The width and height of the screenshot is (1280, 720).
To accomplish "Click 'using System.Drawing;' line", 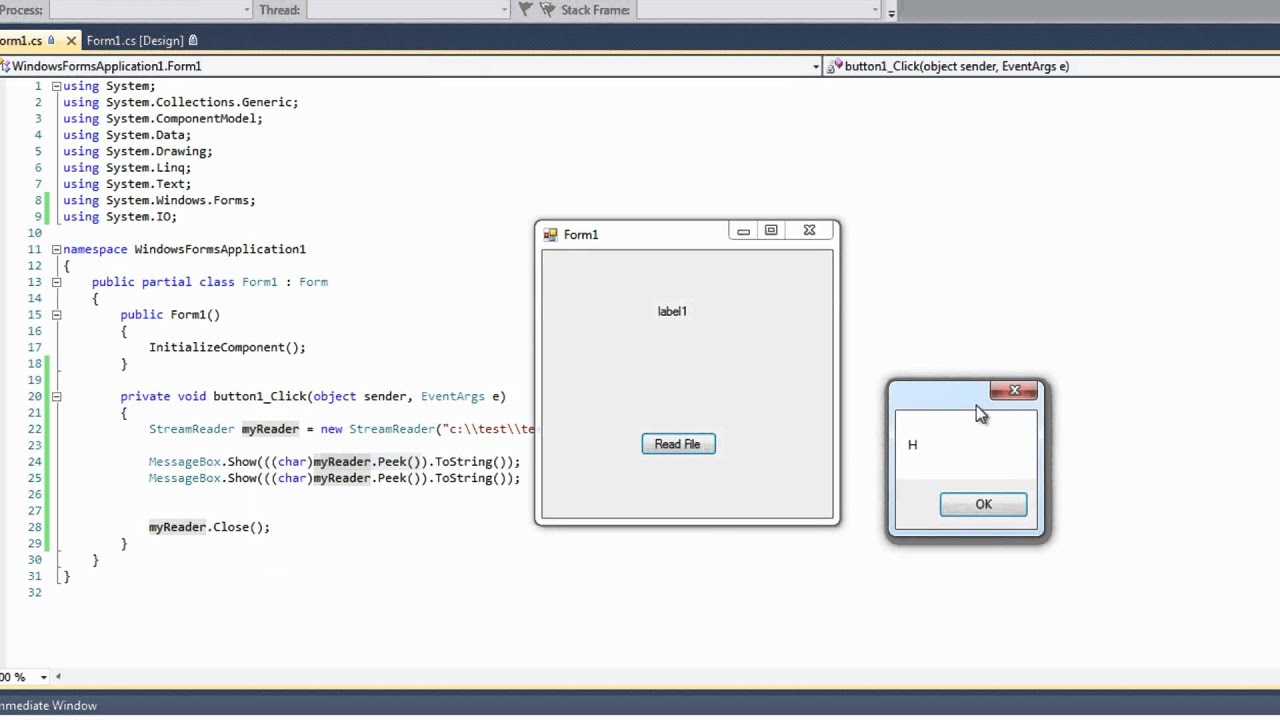I will click(x=138, y=151).
